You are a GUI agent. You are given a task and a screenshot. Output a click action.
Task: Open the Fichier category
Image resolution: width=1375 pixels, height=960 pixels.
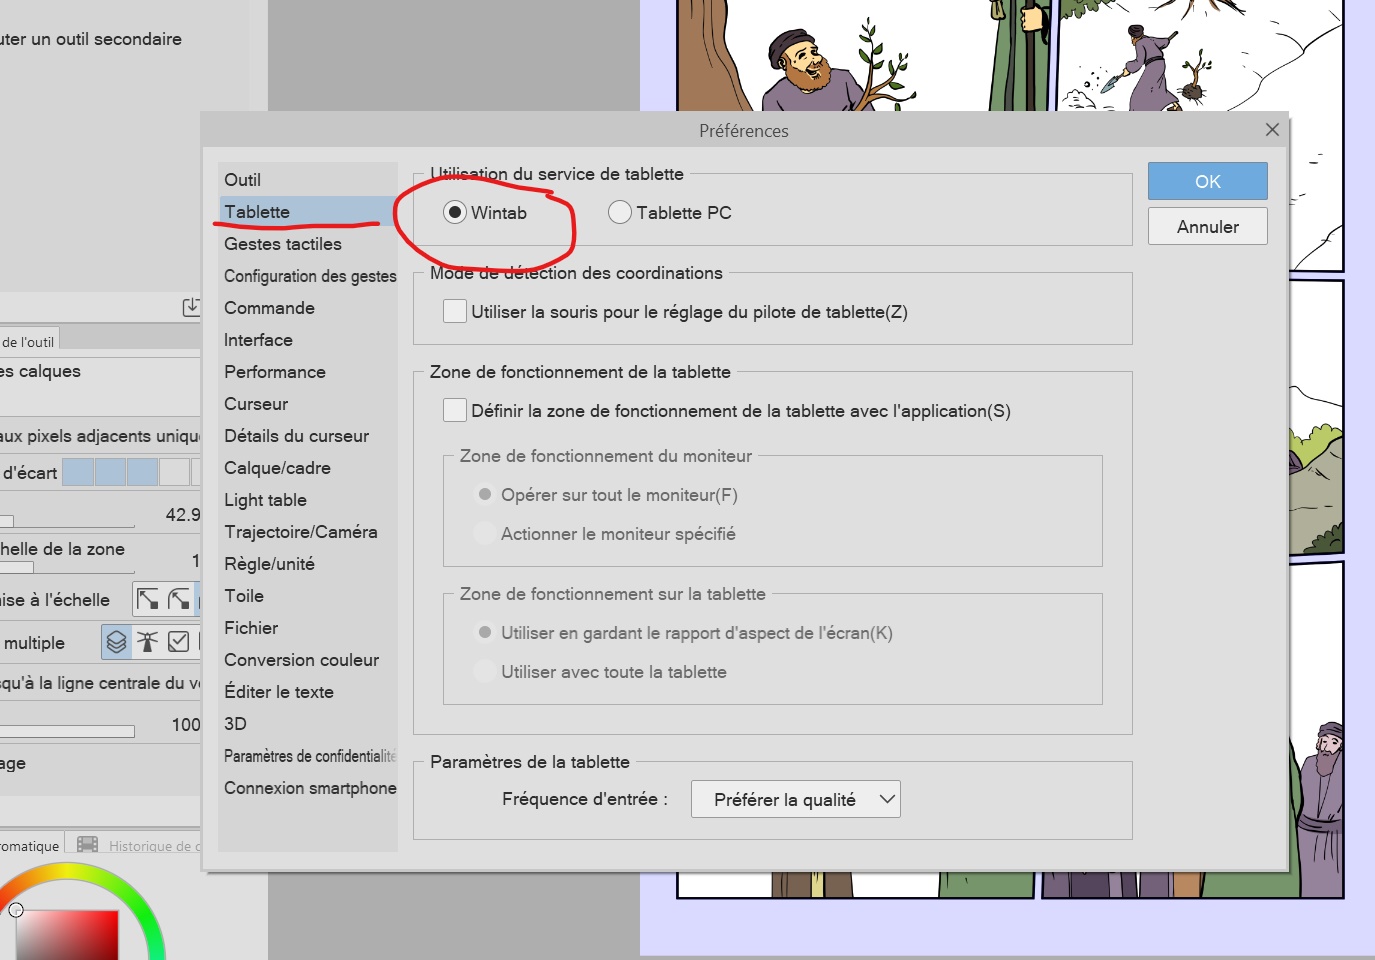click(x=308, y=628)
